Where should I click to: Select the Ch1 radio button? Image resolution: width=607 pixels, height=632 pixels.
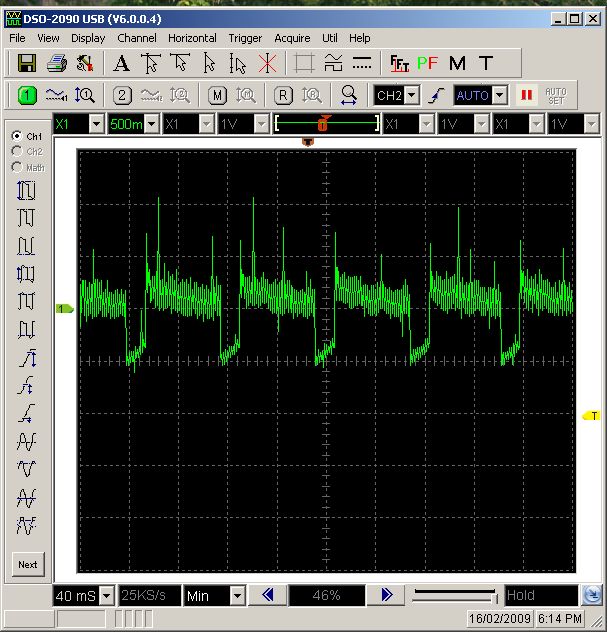[17, 136]
